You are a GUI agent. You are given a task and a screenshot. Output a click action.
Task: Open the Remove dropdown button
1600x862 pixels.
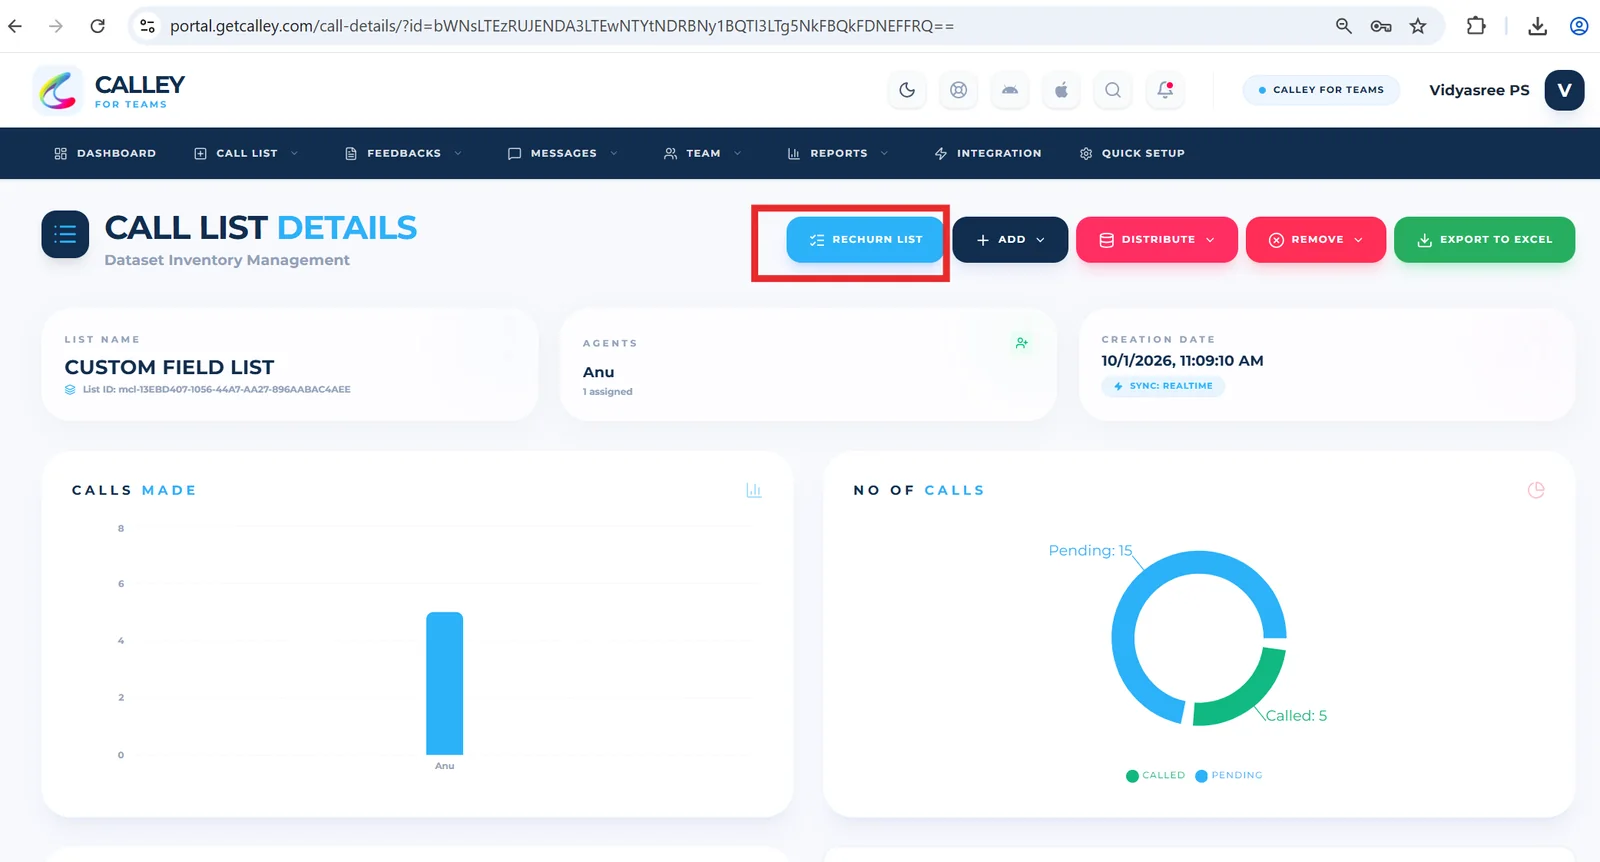[x=1316, y=240]
